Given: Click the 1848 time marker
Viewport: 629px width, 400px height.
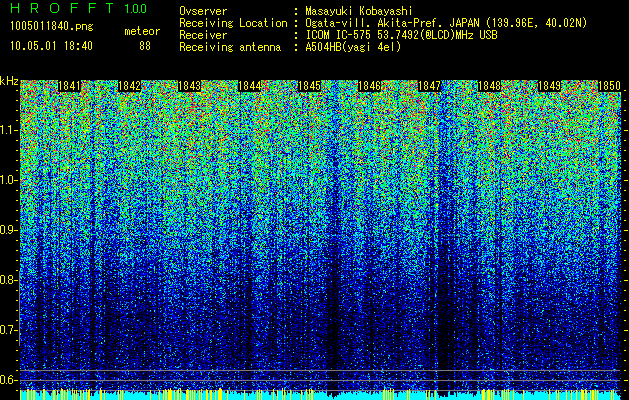Looking at the screenshot, I should 489,86.
